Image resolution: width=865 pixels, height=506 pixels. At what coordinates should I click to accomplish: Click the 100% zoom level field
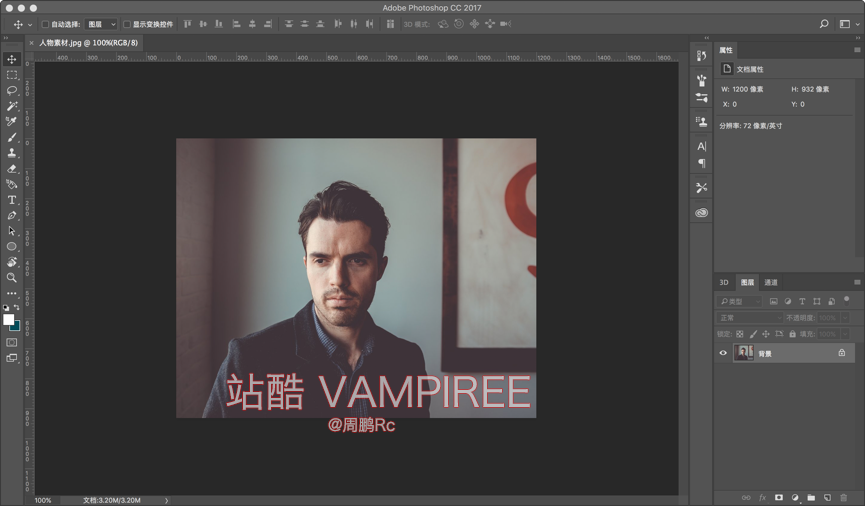pyautogui.click(x=43, y=500)
